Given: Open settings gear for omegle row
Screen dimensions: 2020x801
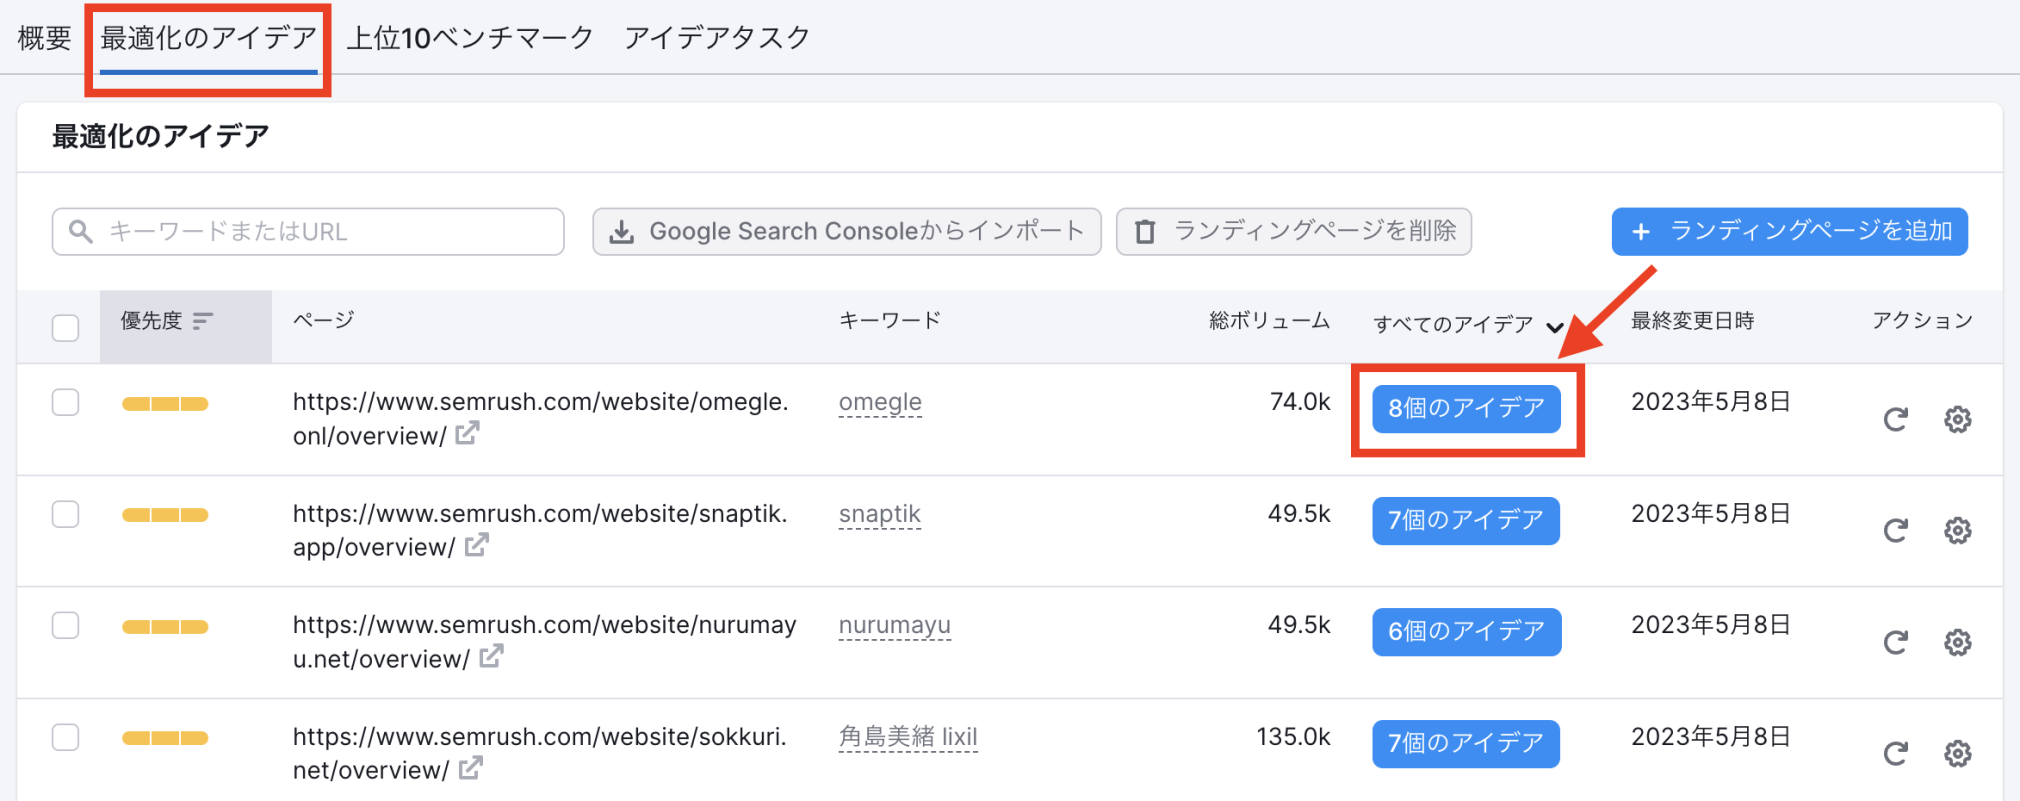Looking at the screenshot, I should 1958,420.
